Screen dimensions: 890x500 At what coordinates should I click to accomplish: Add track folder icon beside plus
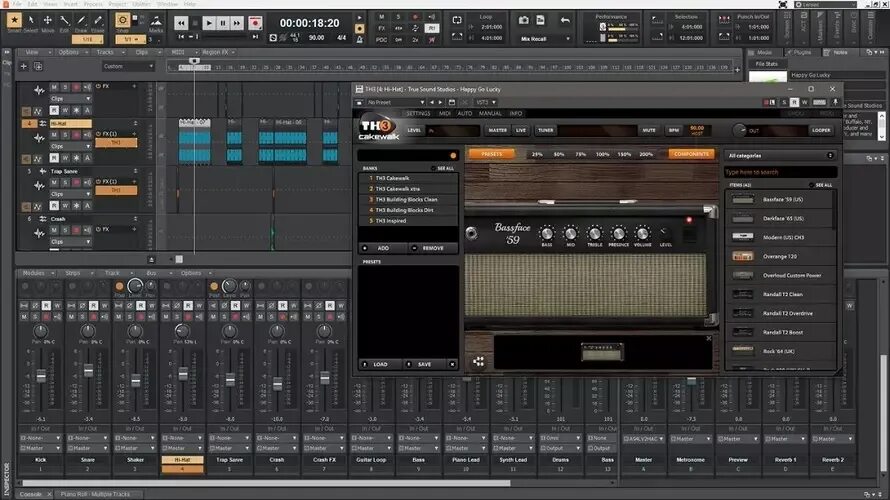[x=38, y=66]
